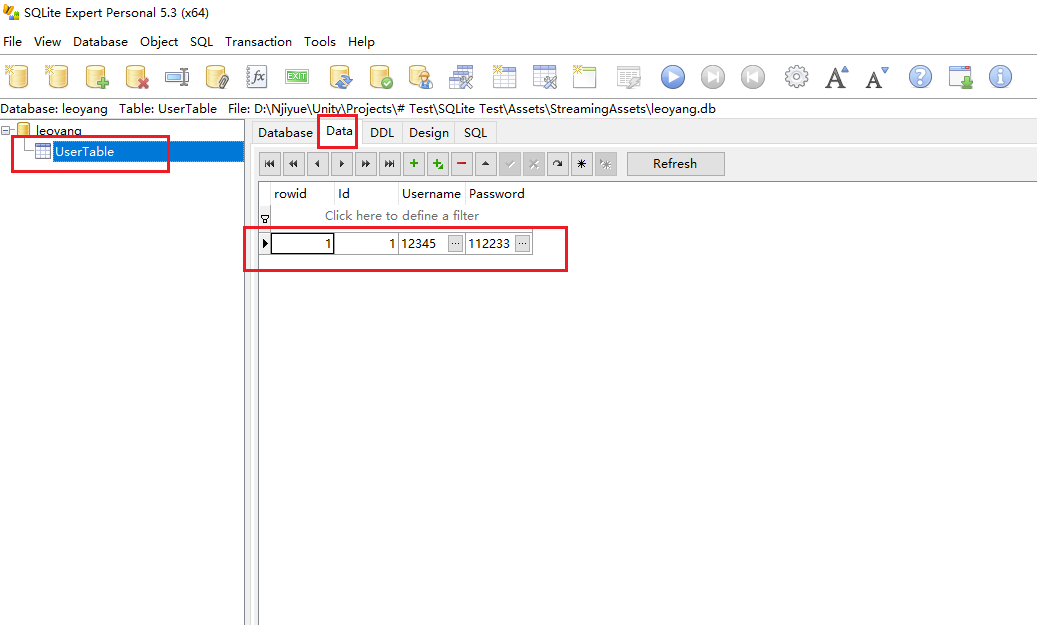Click the edit record up-triangle button
The image size is (1037, 625).
coord(486,163)
